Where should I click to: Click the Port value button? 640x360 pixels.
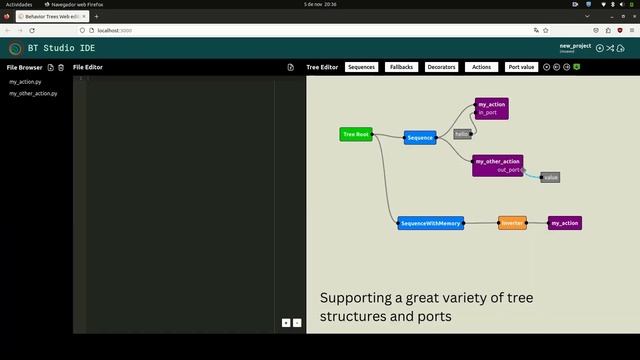(x=521, y=67)
